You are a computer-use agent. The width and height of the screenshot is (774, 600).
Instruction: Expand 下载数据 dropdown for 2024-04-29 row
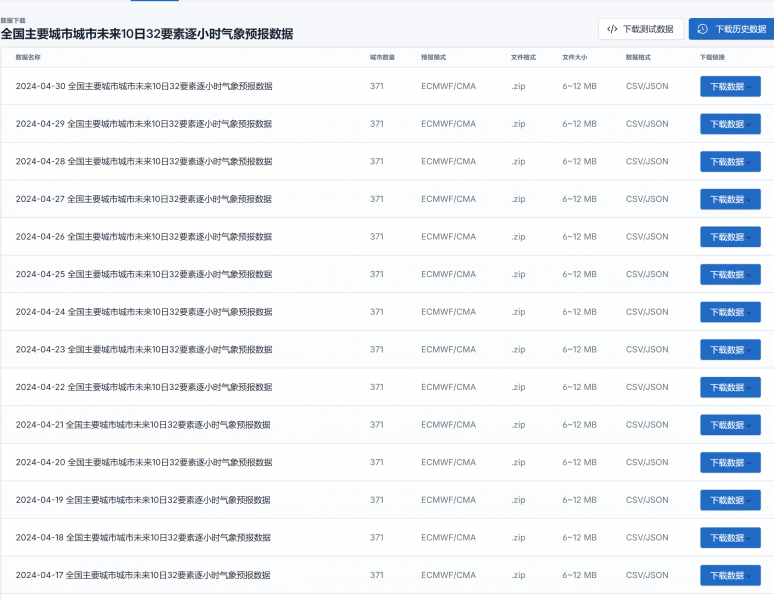(x=730, y=124)
